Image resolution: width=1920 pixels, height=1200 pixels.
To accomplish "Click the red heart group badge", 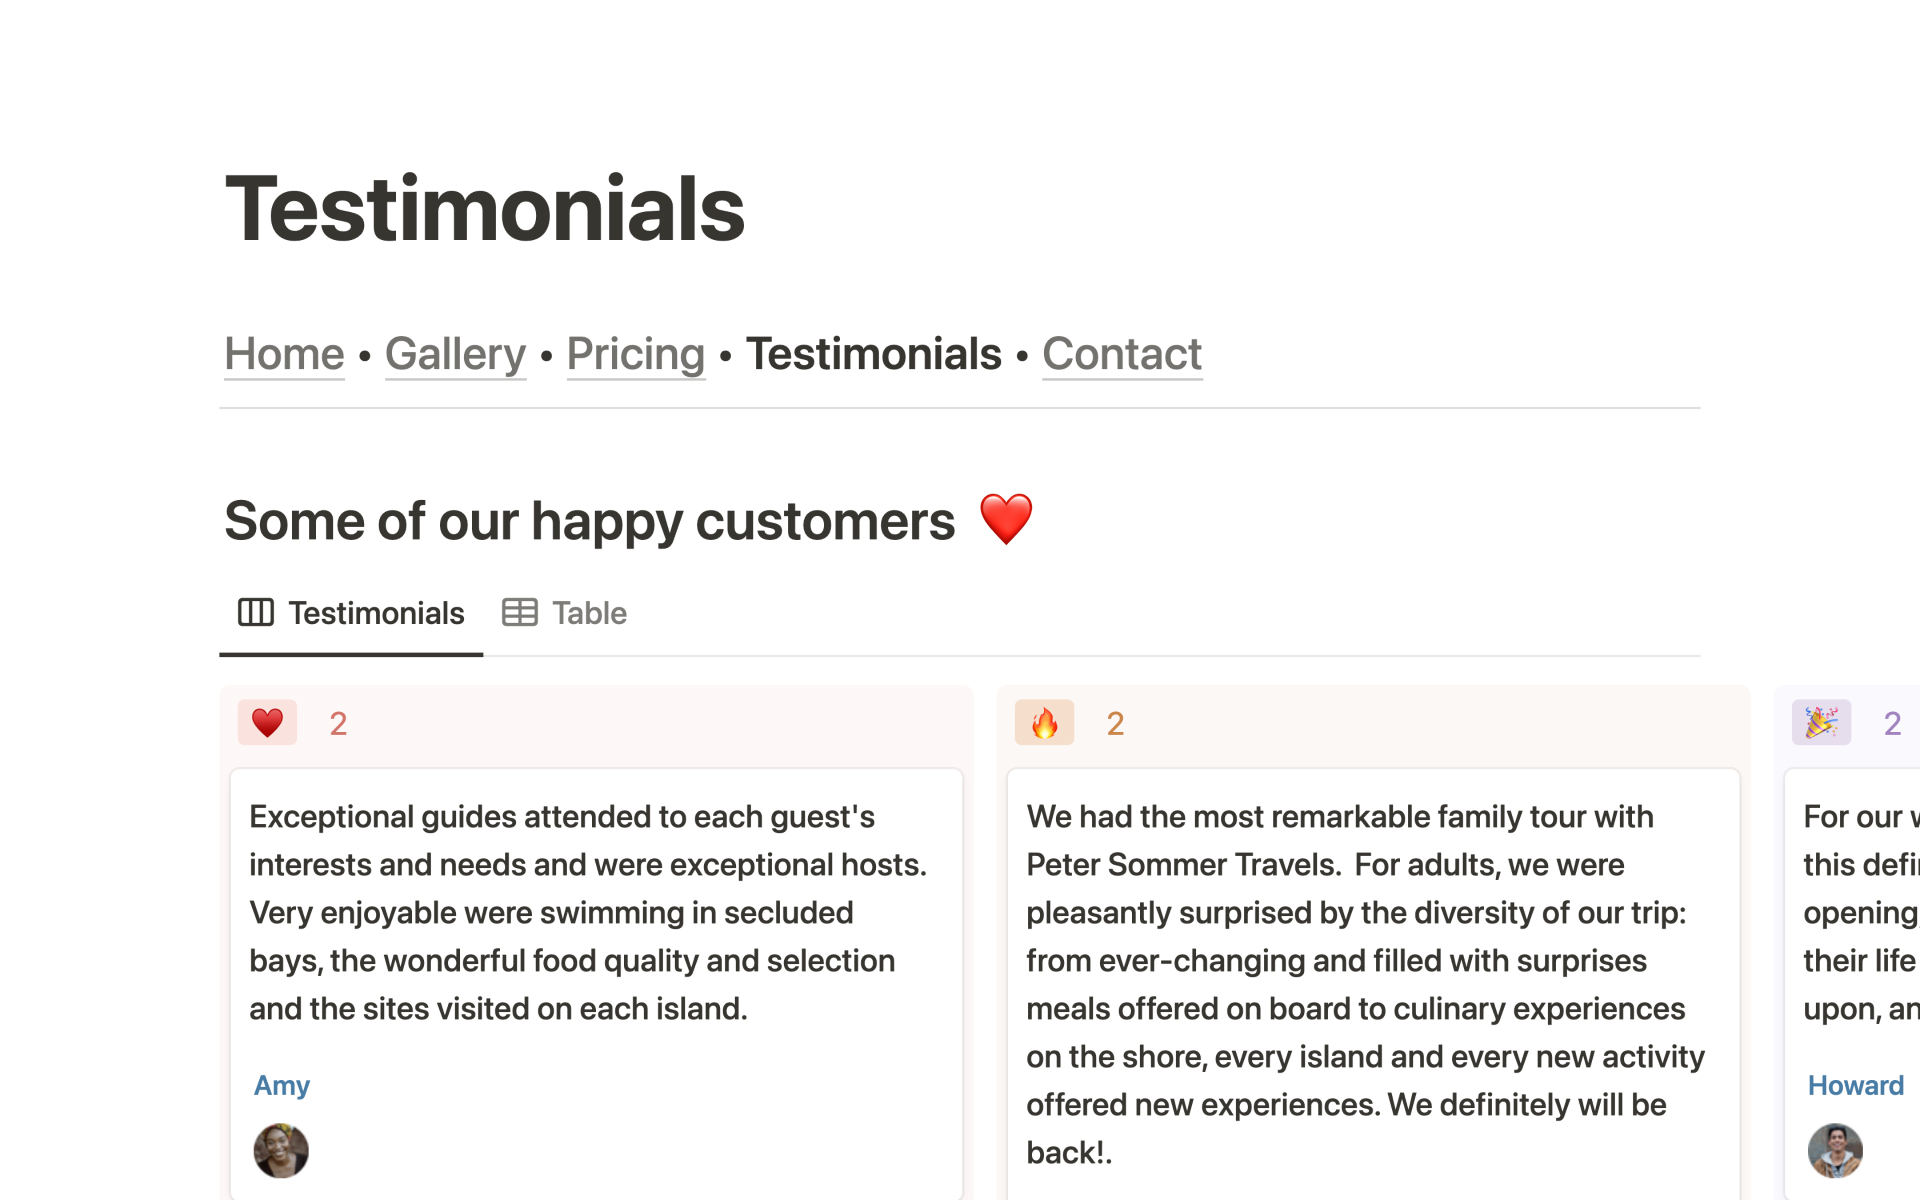I will point(267,722).
